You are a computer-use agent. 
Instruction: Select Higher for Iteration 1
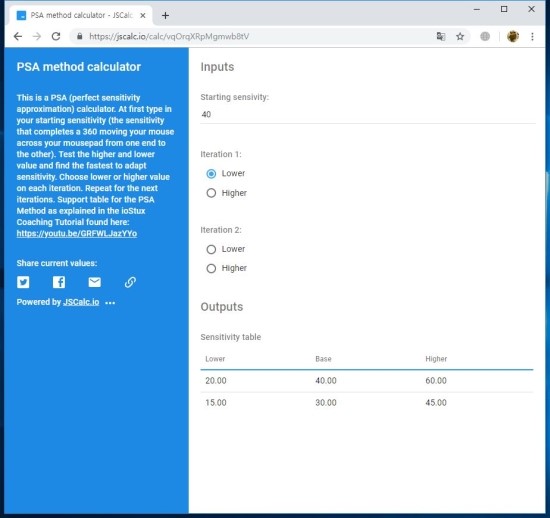pyautogui.click(x=211, y=193)
